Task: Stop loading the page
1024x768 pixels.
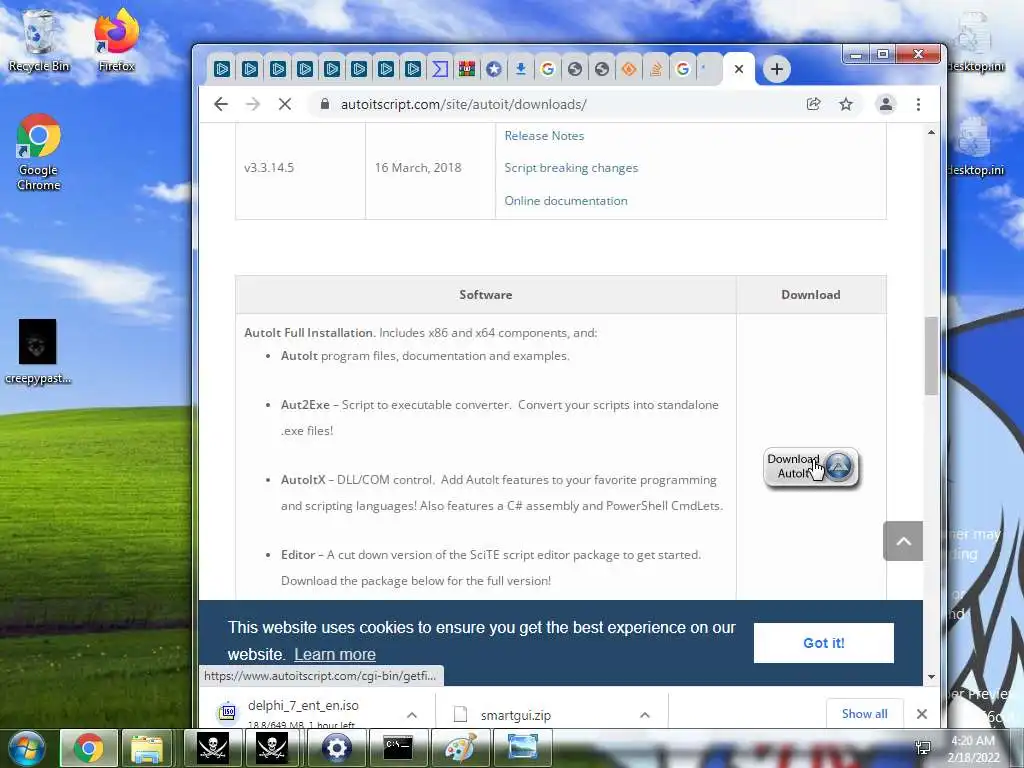Action: (285, 104)
